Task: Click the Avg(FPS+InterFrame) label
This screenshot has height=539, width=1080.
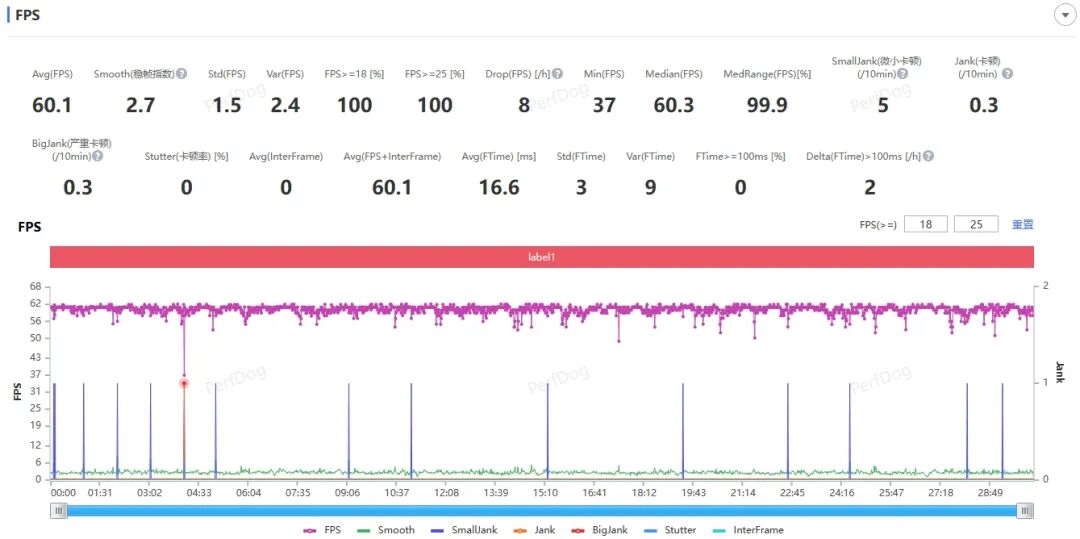Action: click(x=392, y=156)
